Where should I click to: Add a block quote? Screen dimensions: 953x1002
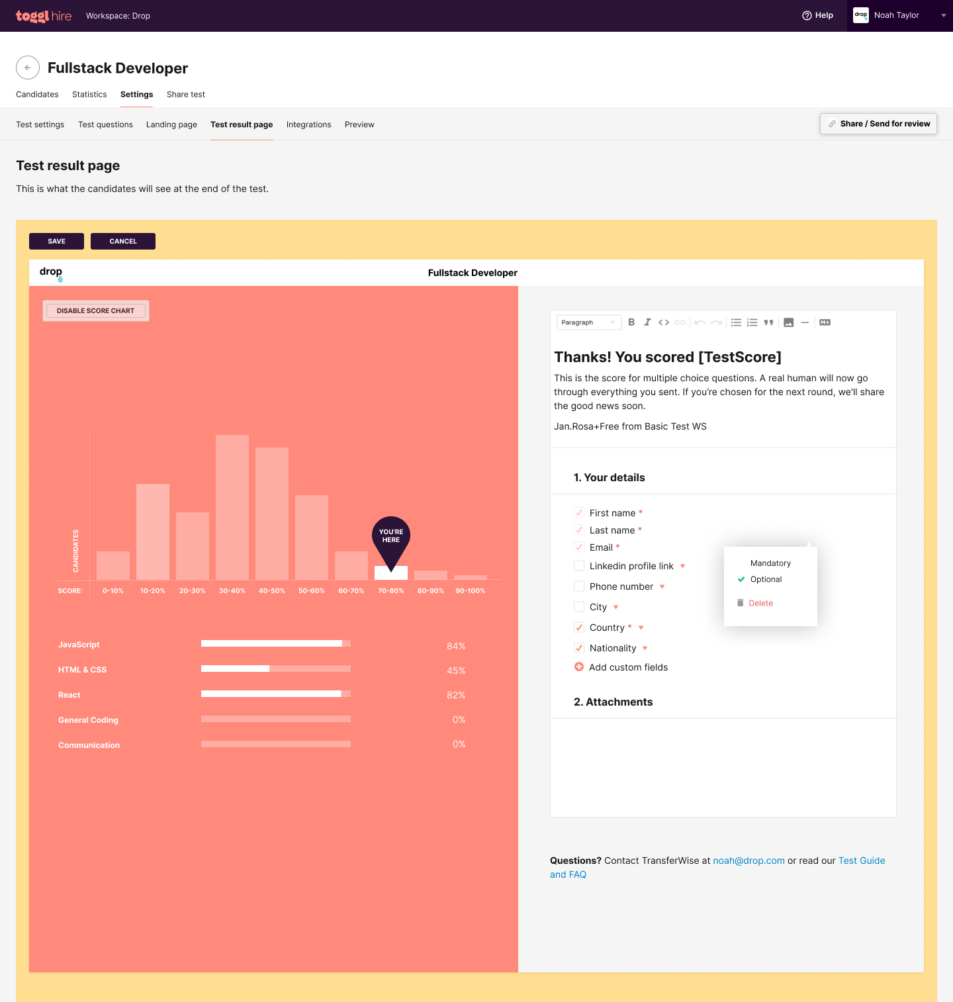[x=768, y=322]
